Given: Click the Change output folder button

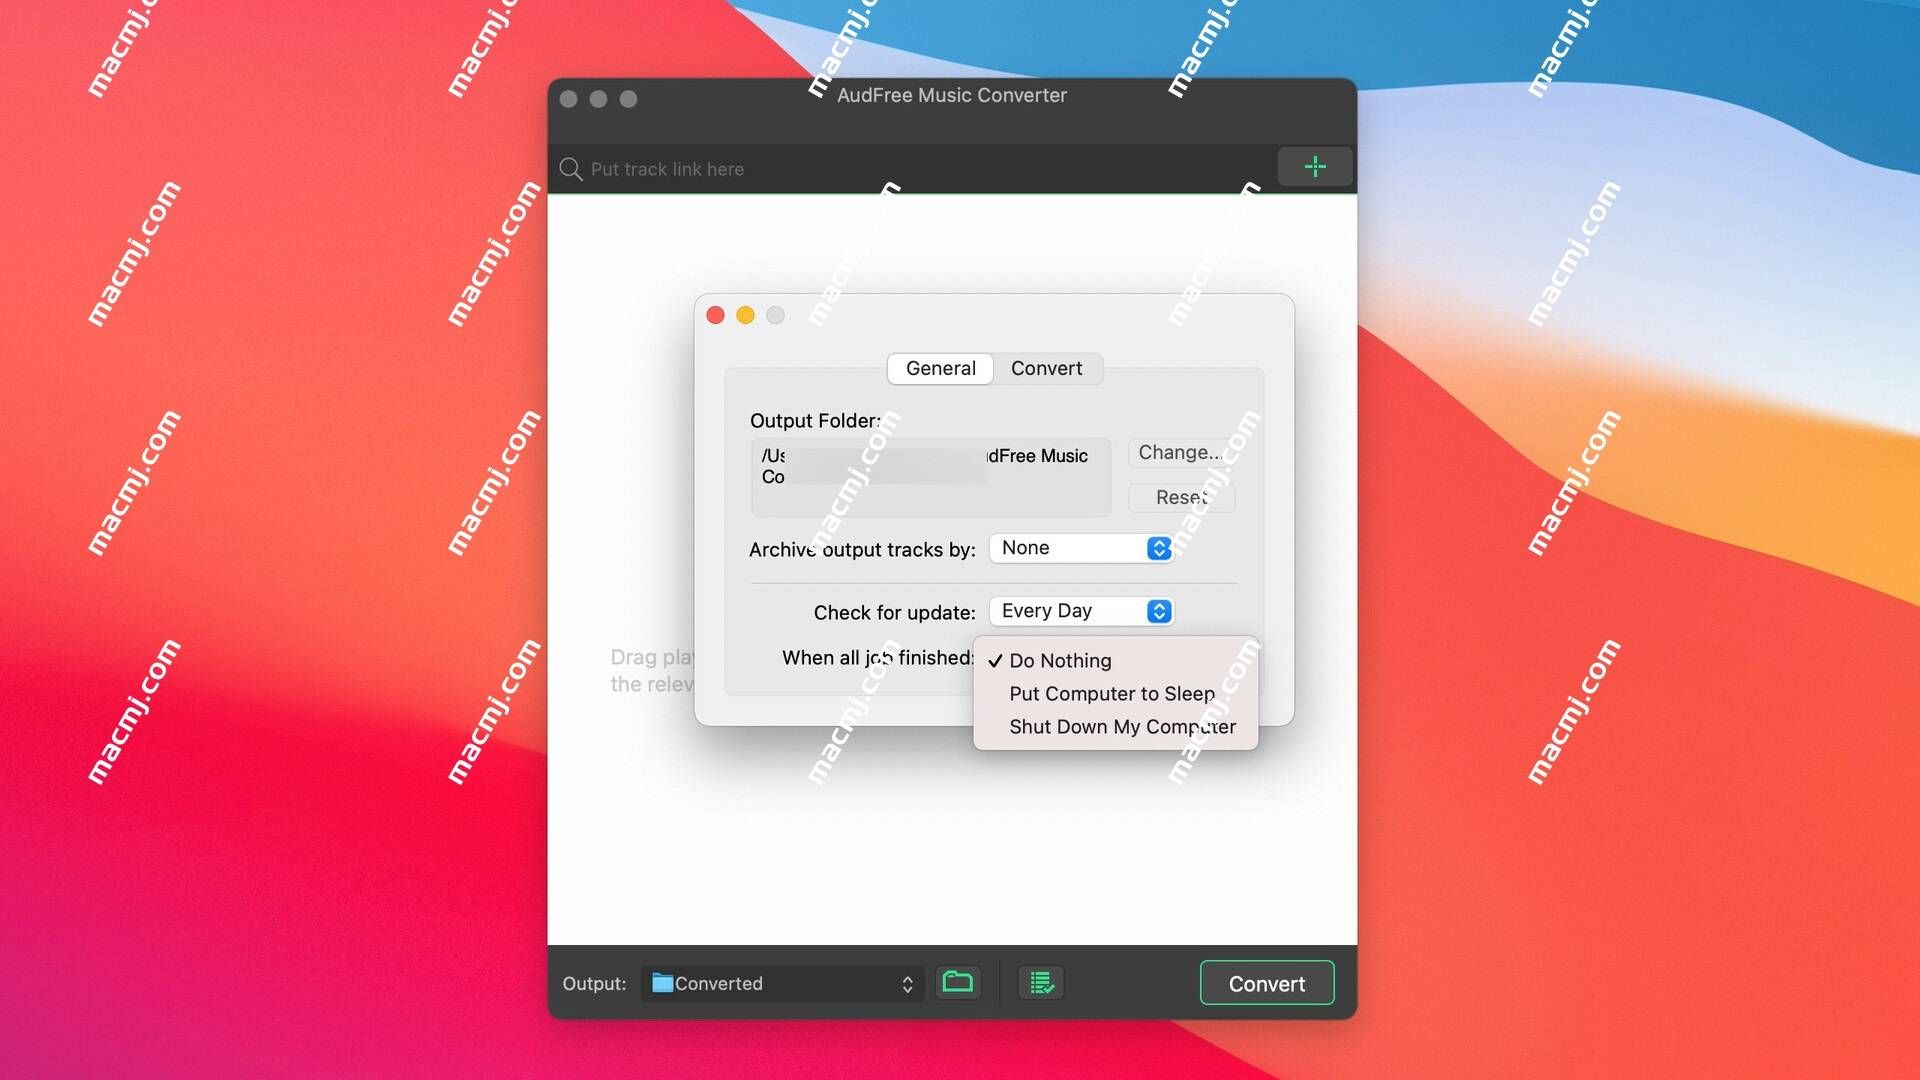Looking at the screenshot, I should coord(1180,451).
